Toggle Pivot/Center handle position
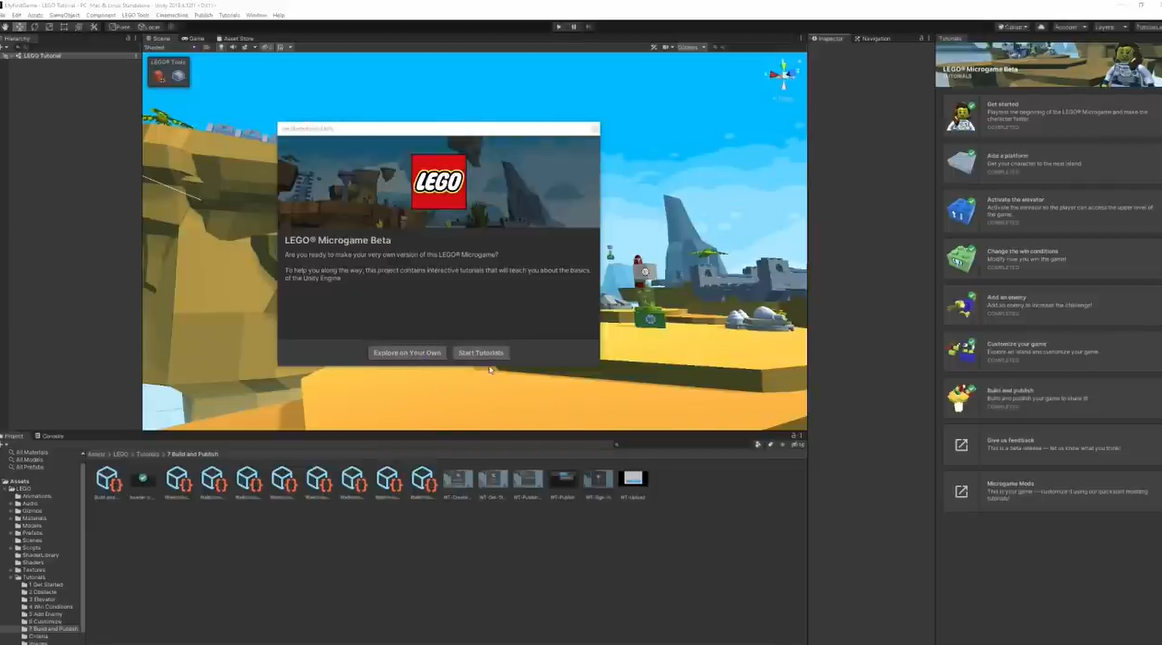The height and width of the screenshot is (645, 1162). pos(119,27)
